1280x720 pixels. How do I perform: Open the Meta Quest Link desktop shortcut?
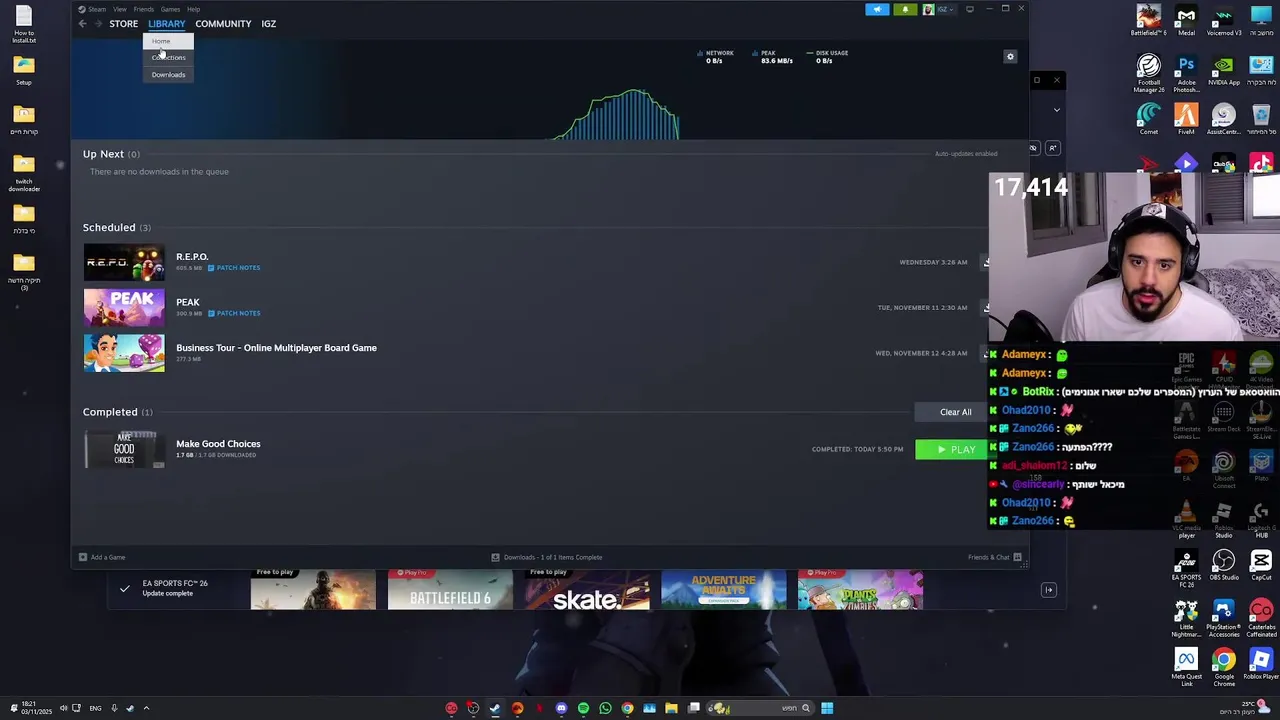pos(1186,668)
